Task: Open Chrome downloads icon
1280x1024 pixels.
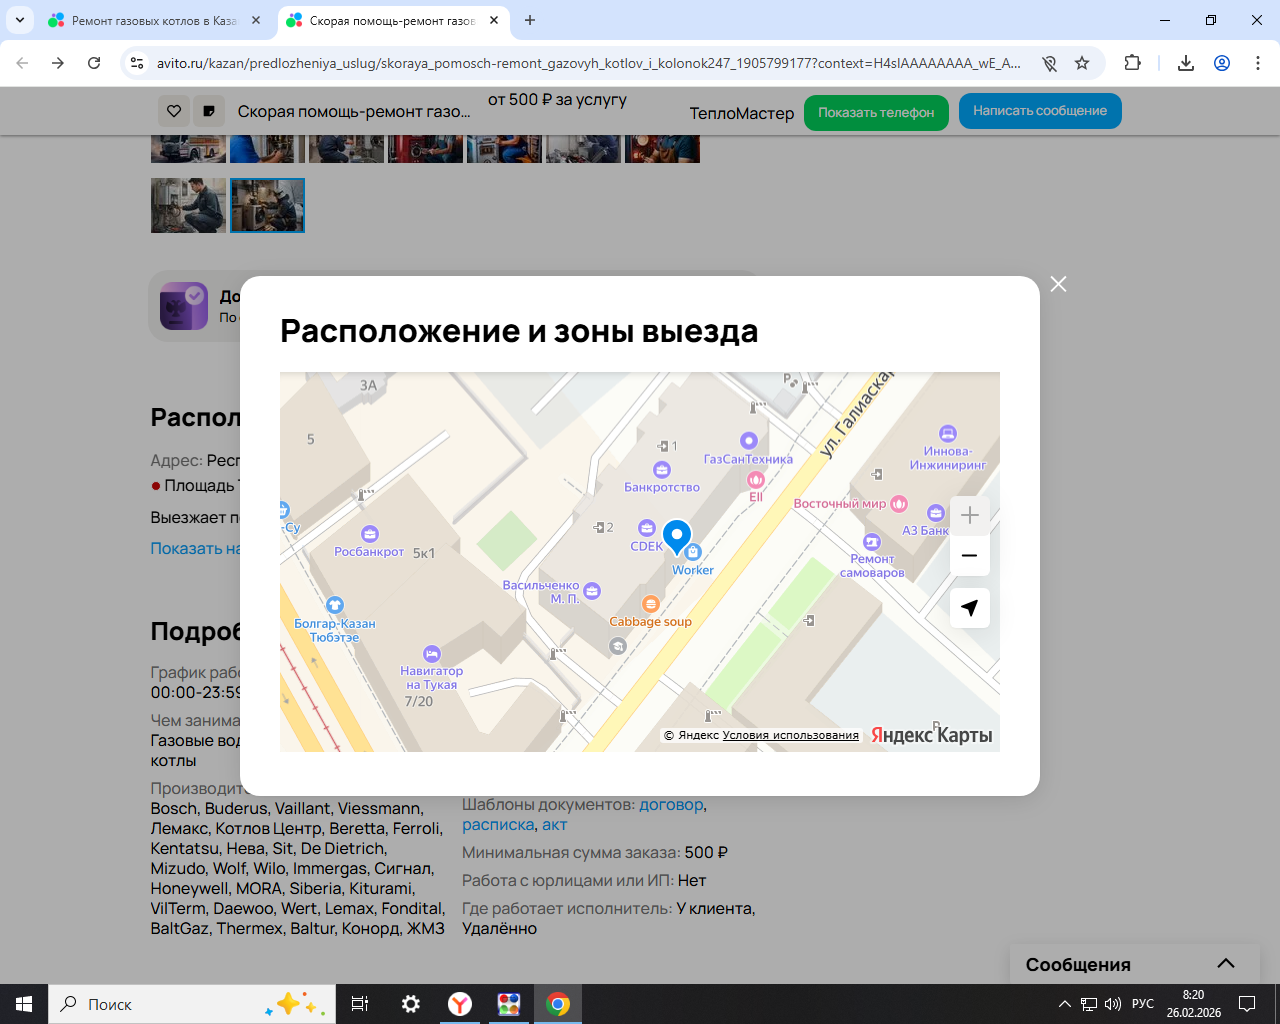Action: coord(1185,63)
